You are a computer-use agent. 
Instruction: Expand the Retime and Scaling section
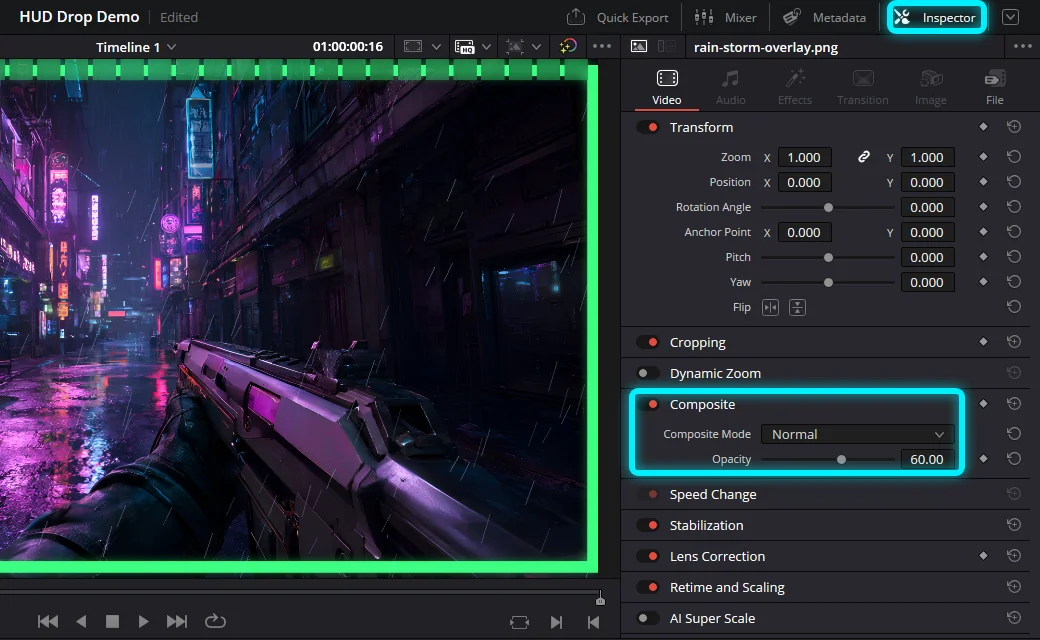point(727,588)
